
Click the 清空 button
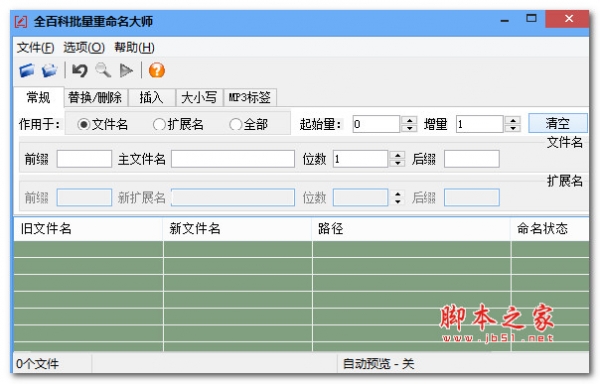(x=558, y=123)
